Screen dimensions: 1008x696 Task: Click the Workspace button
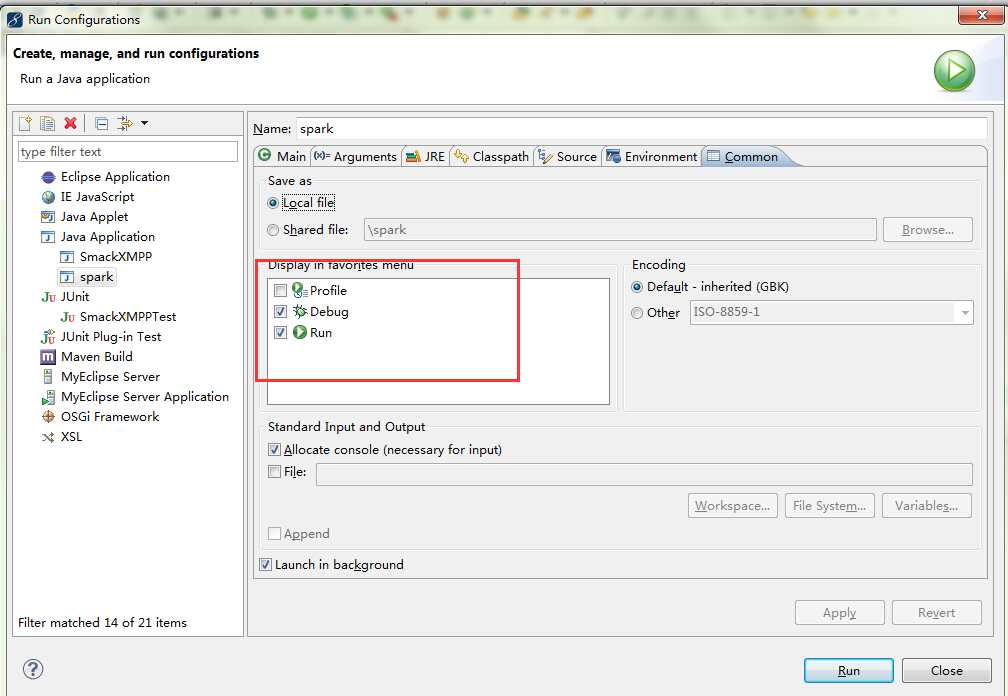(x=733, y=506)
